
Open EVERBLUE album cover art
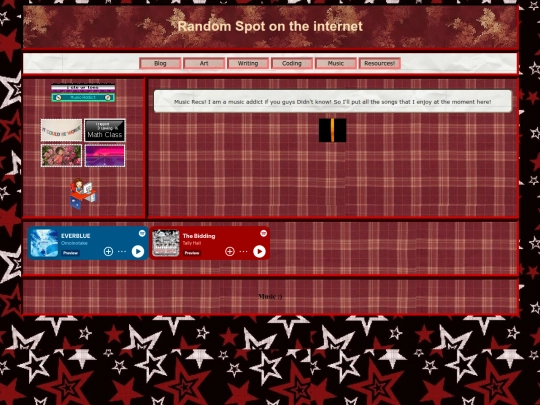[44, 243]
